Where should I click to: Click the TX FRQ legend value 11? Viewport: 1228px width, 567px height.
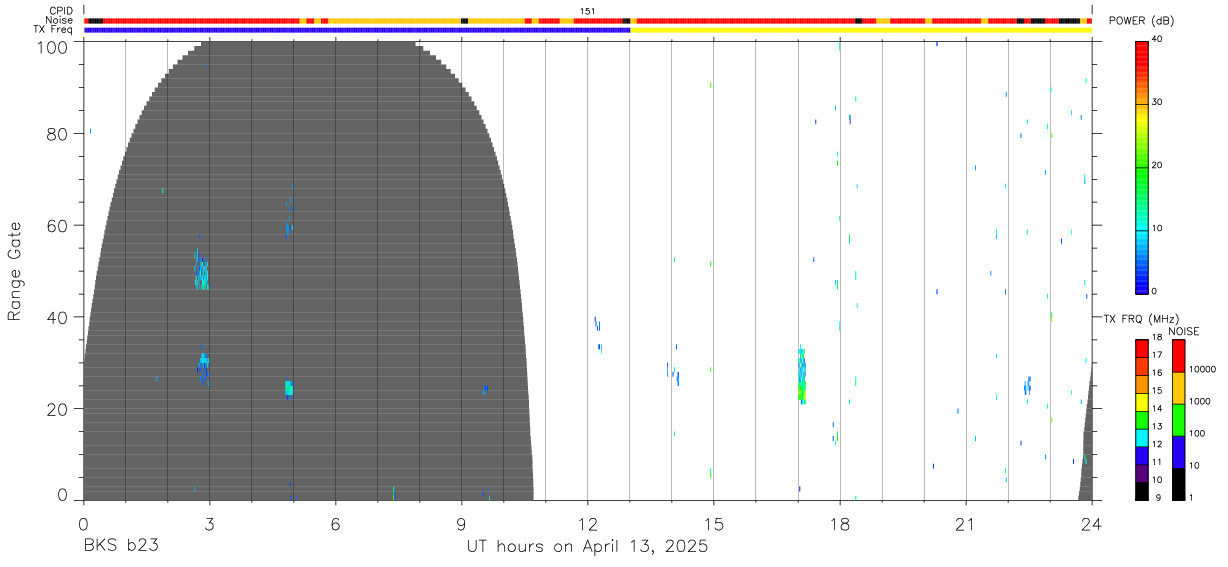click(x=1157, y=462)
